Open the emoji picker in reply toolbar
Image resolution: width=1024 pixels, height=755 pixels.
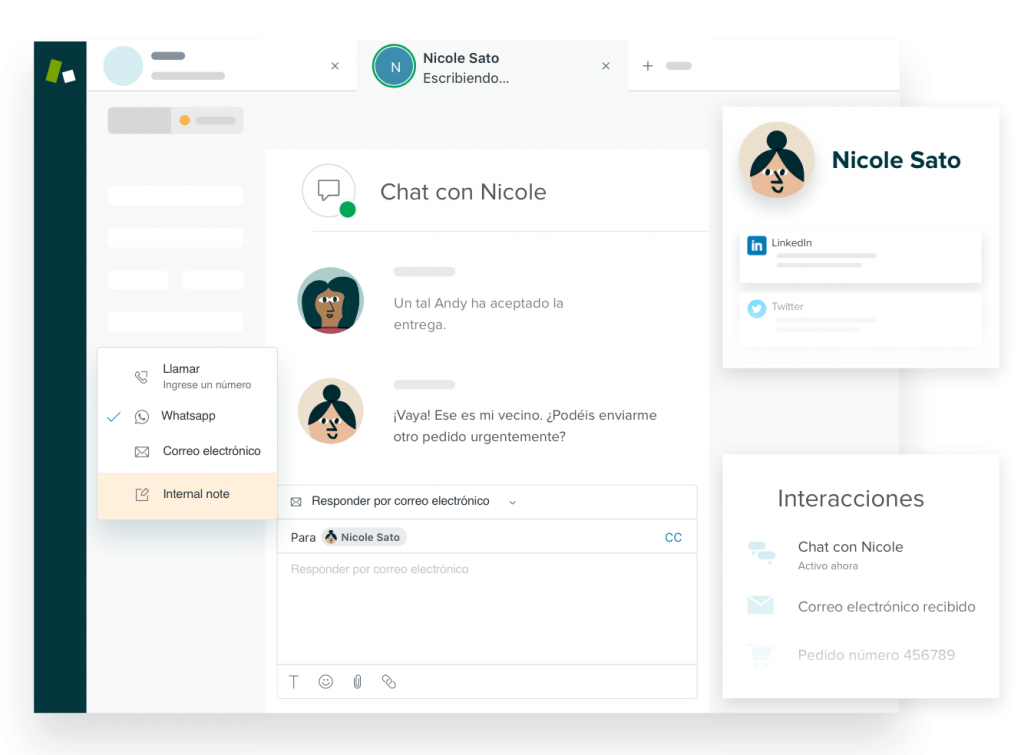click(326, 682)
